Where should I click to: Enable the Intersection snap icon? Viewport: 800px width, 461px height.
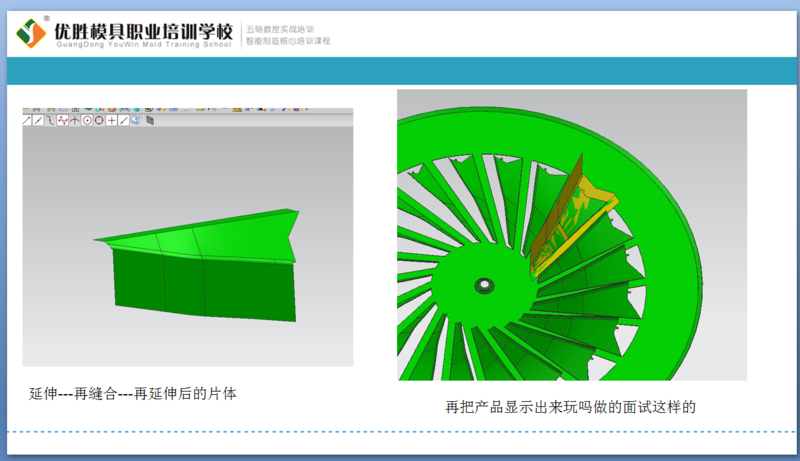click(x=74, y=120)
